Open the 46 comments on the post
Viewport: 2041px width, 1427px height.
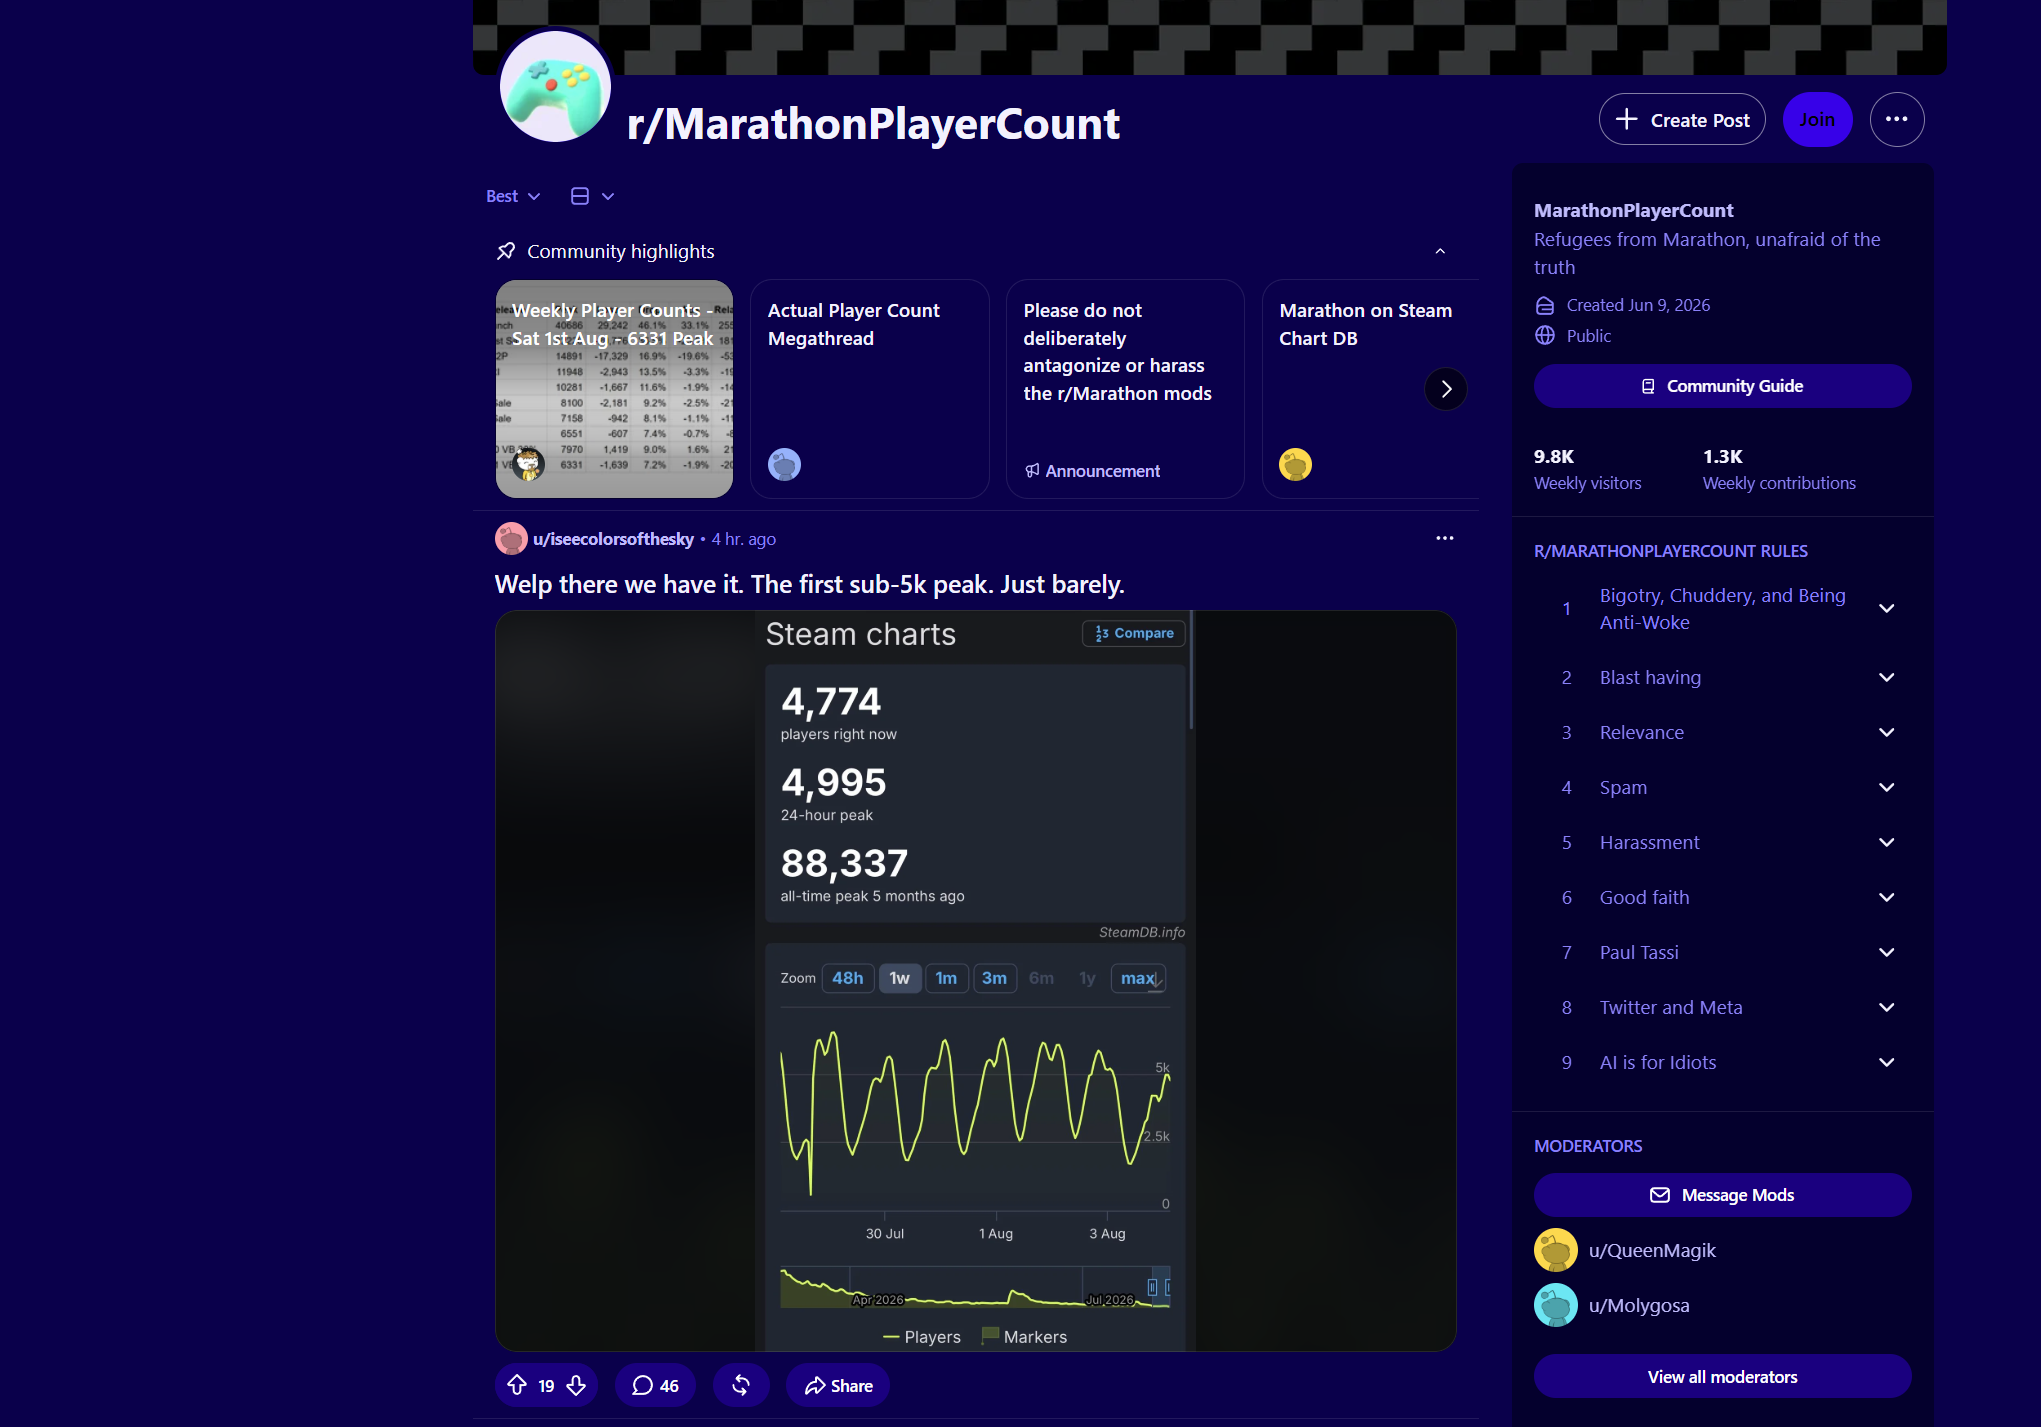(655, 1385)
